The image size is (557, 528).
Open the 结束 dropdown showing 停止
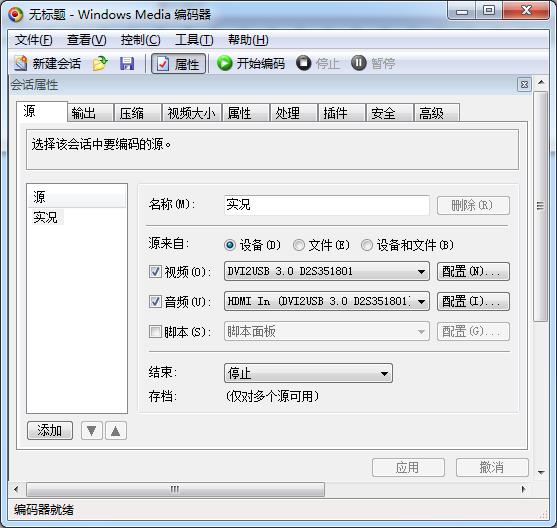pos(308,373)
